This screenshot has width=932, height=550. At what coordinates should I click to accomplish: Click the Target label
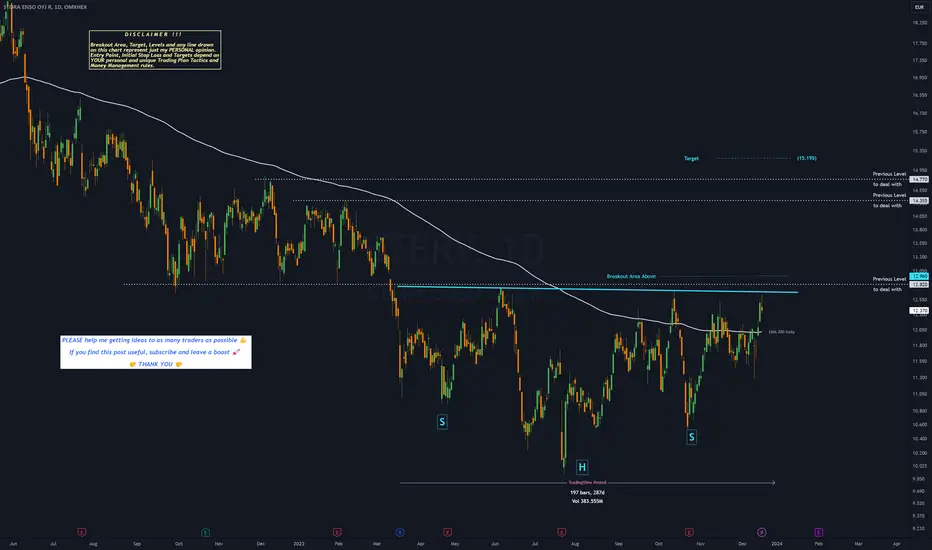click(x=691, y=159)
